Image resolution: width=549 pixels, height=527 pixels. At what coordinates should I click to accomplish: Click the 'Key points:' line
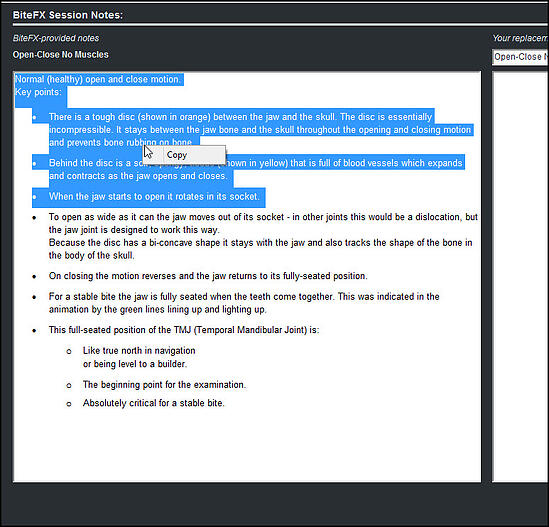pos(38,92)
